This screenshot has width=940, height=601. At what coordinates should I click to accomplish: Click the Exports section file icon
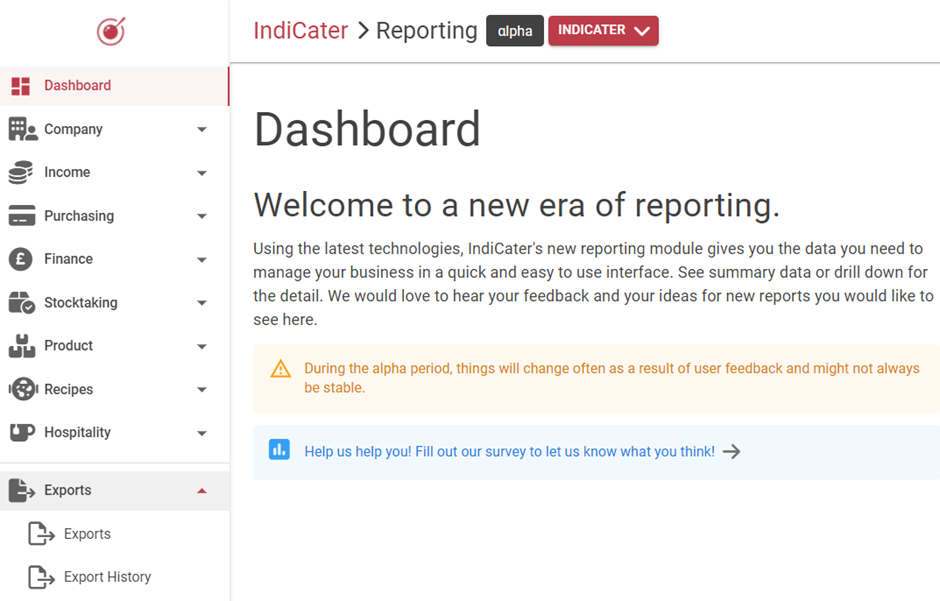(x=22, y=491)
